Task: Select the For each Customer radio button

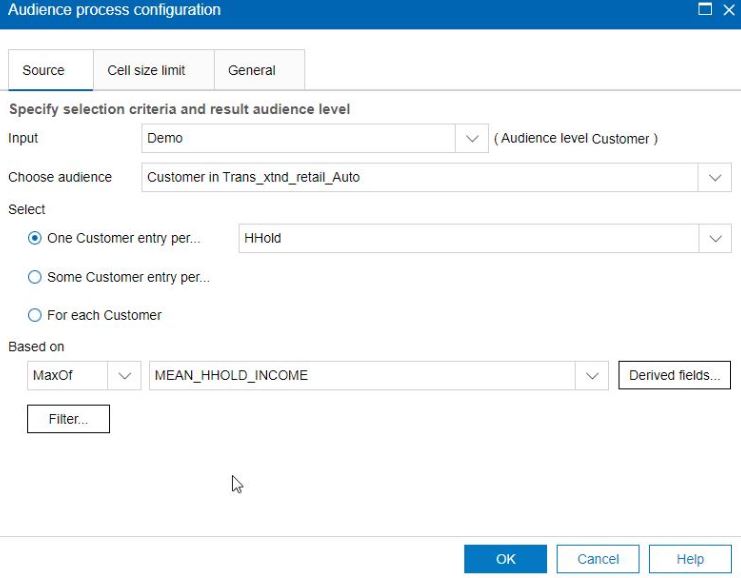Action: click(x=35, y=315)
